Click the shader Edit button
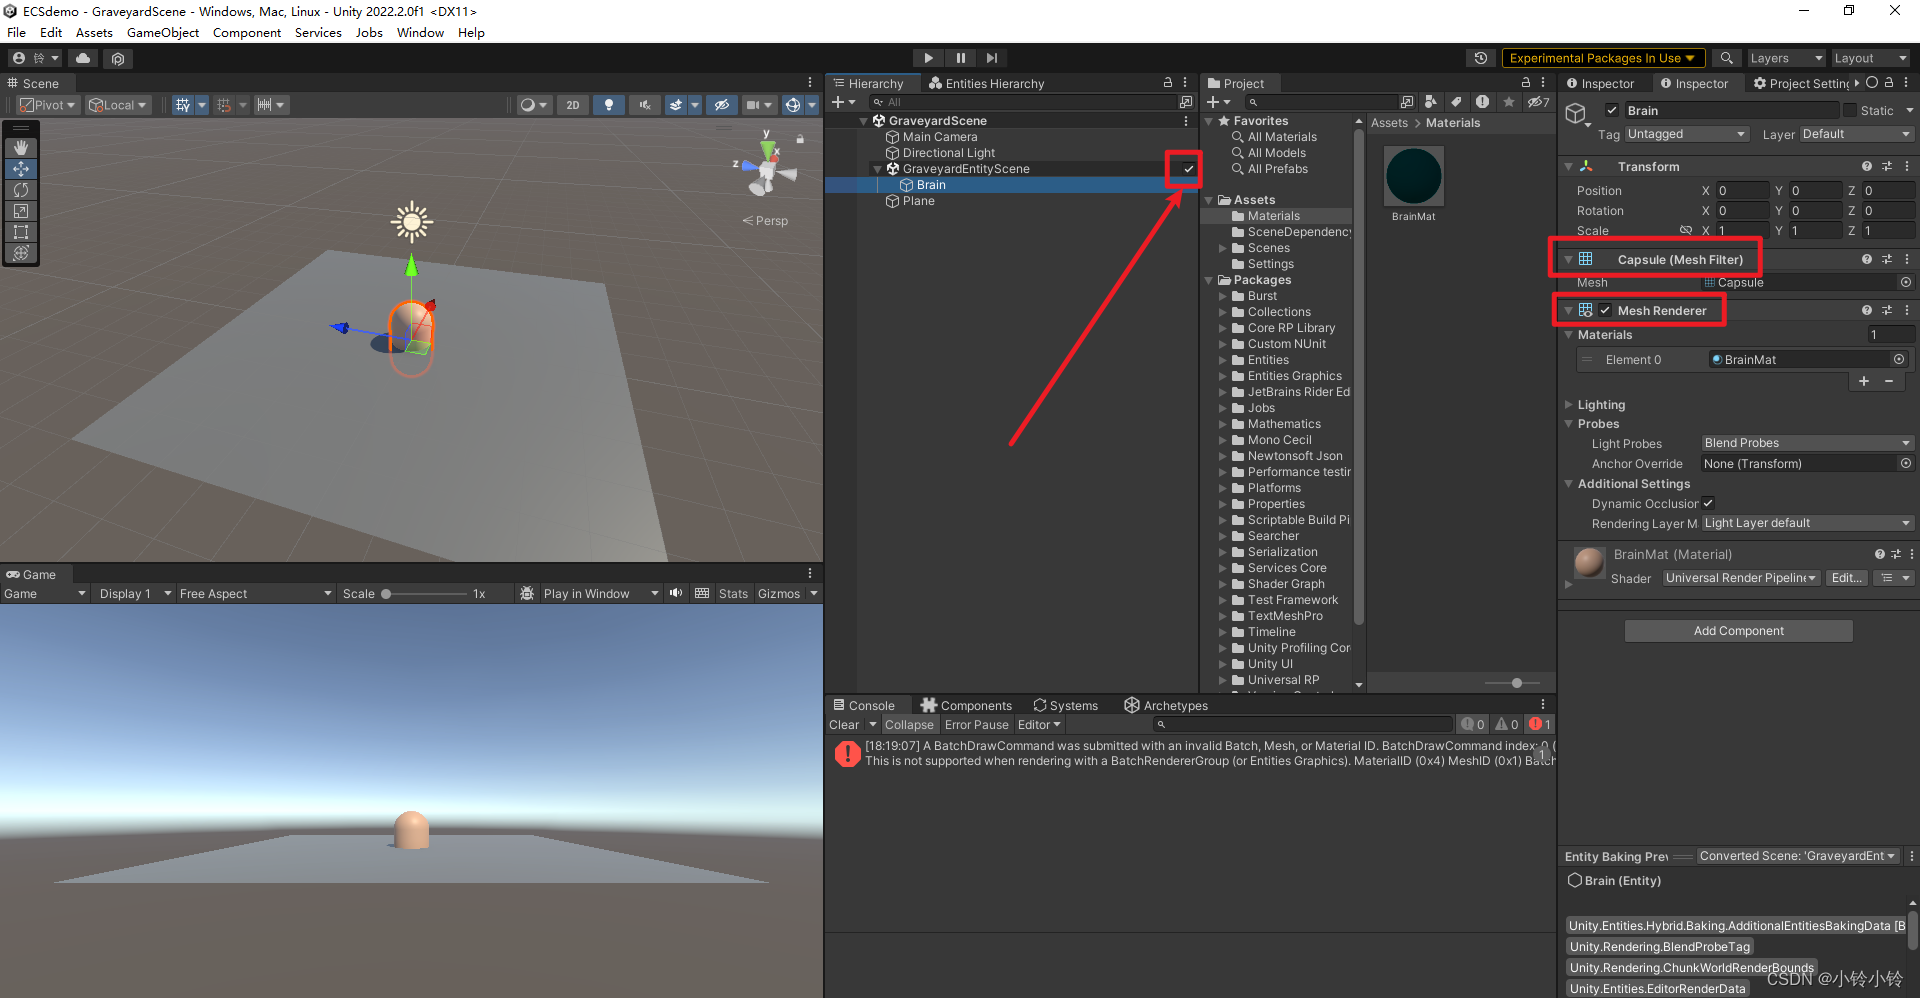This screenshot has height=998, width=1920. click(1846, 578)
